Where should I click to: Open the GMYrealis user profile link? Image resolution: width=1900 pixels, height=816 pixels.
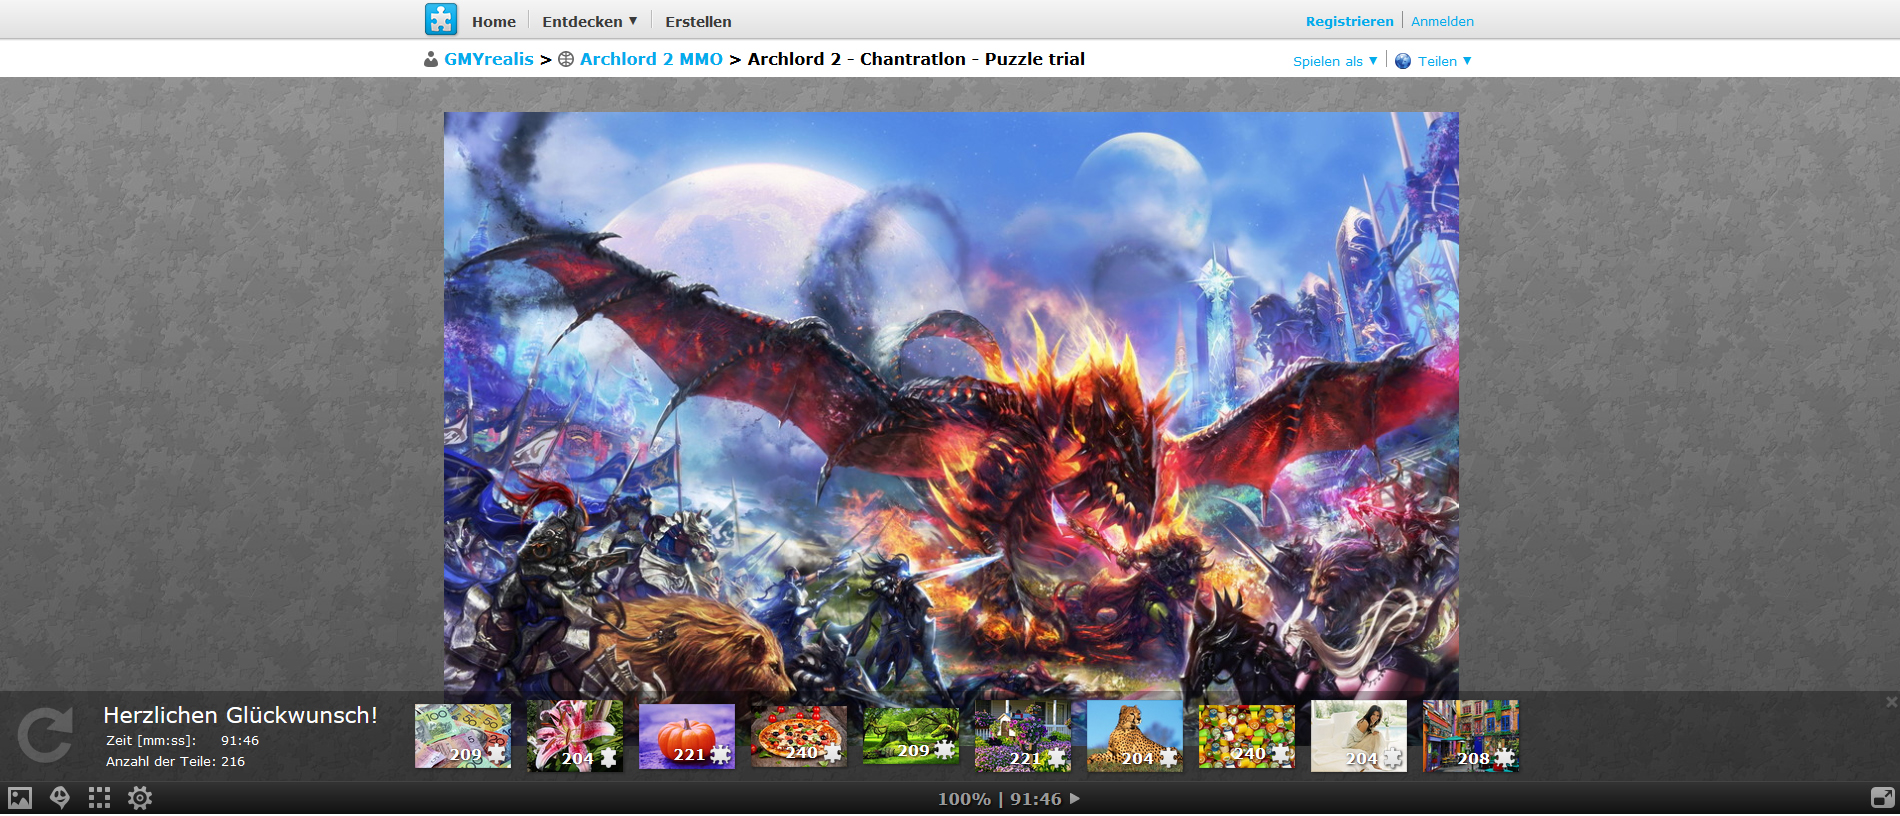point(488,59)
